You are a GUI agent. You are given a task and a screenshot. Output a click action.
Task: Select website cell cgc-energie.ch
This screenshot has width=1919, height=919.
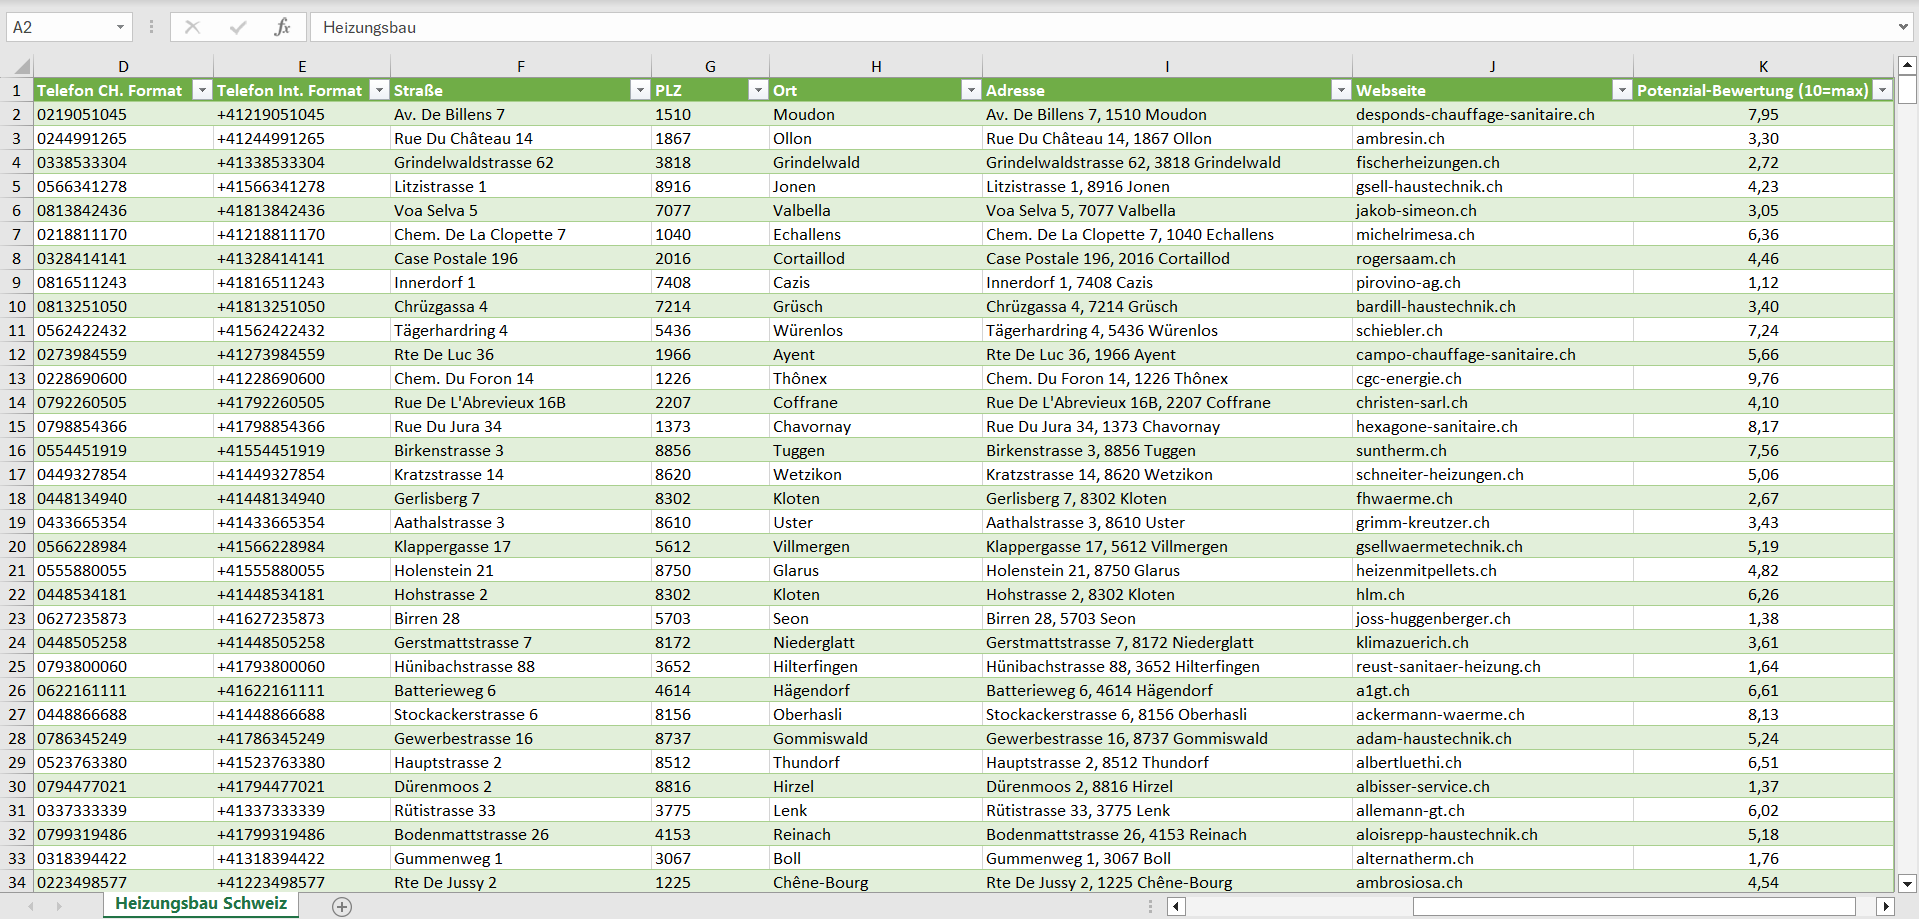click(x=1492, y=378)
